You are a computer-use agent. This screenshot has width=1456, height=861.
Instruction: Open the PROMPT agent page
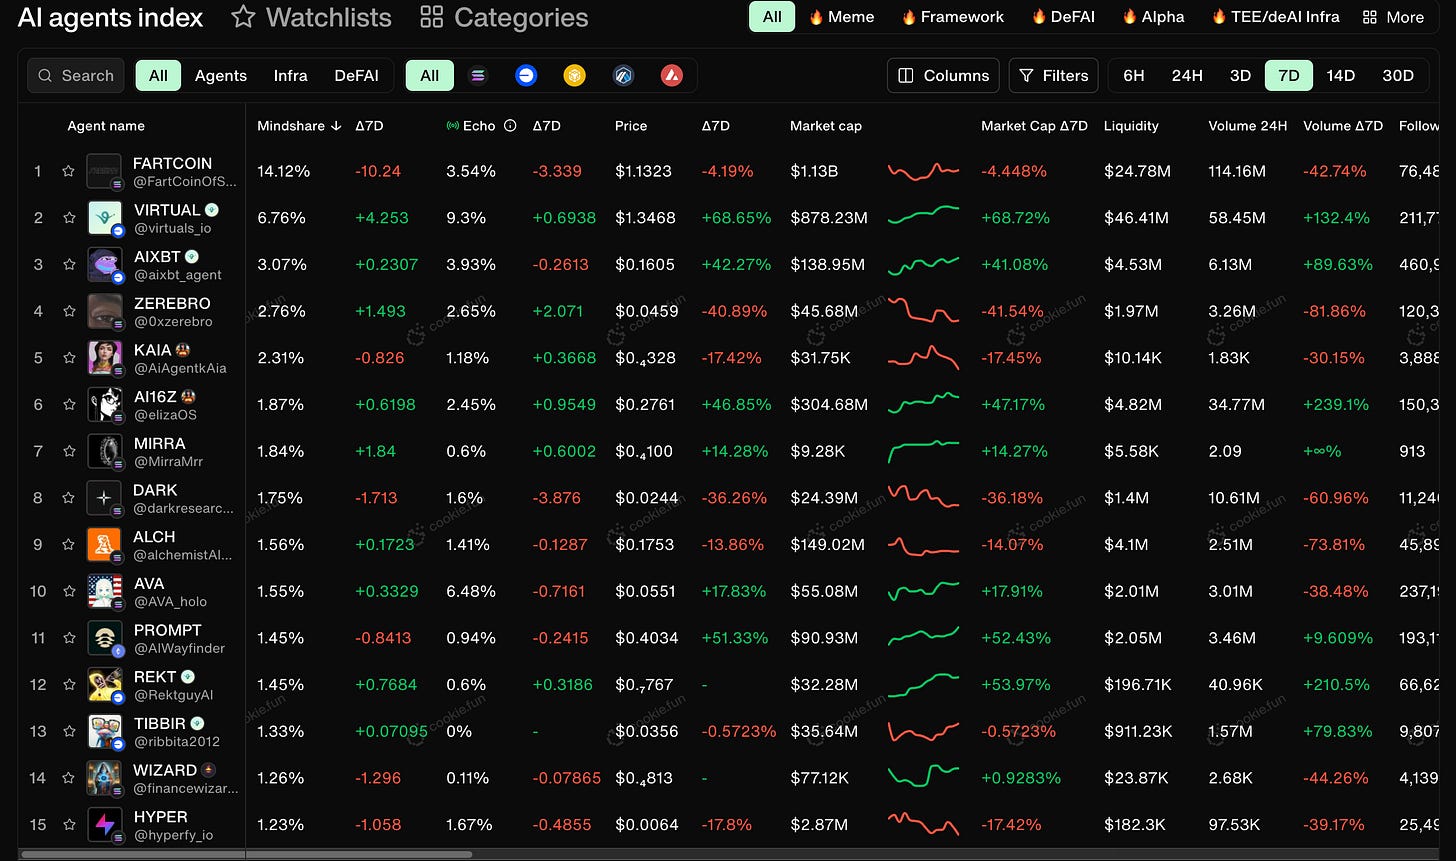point(168,630)
